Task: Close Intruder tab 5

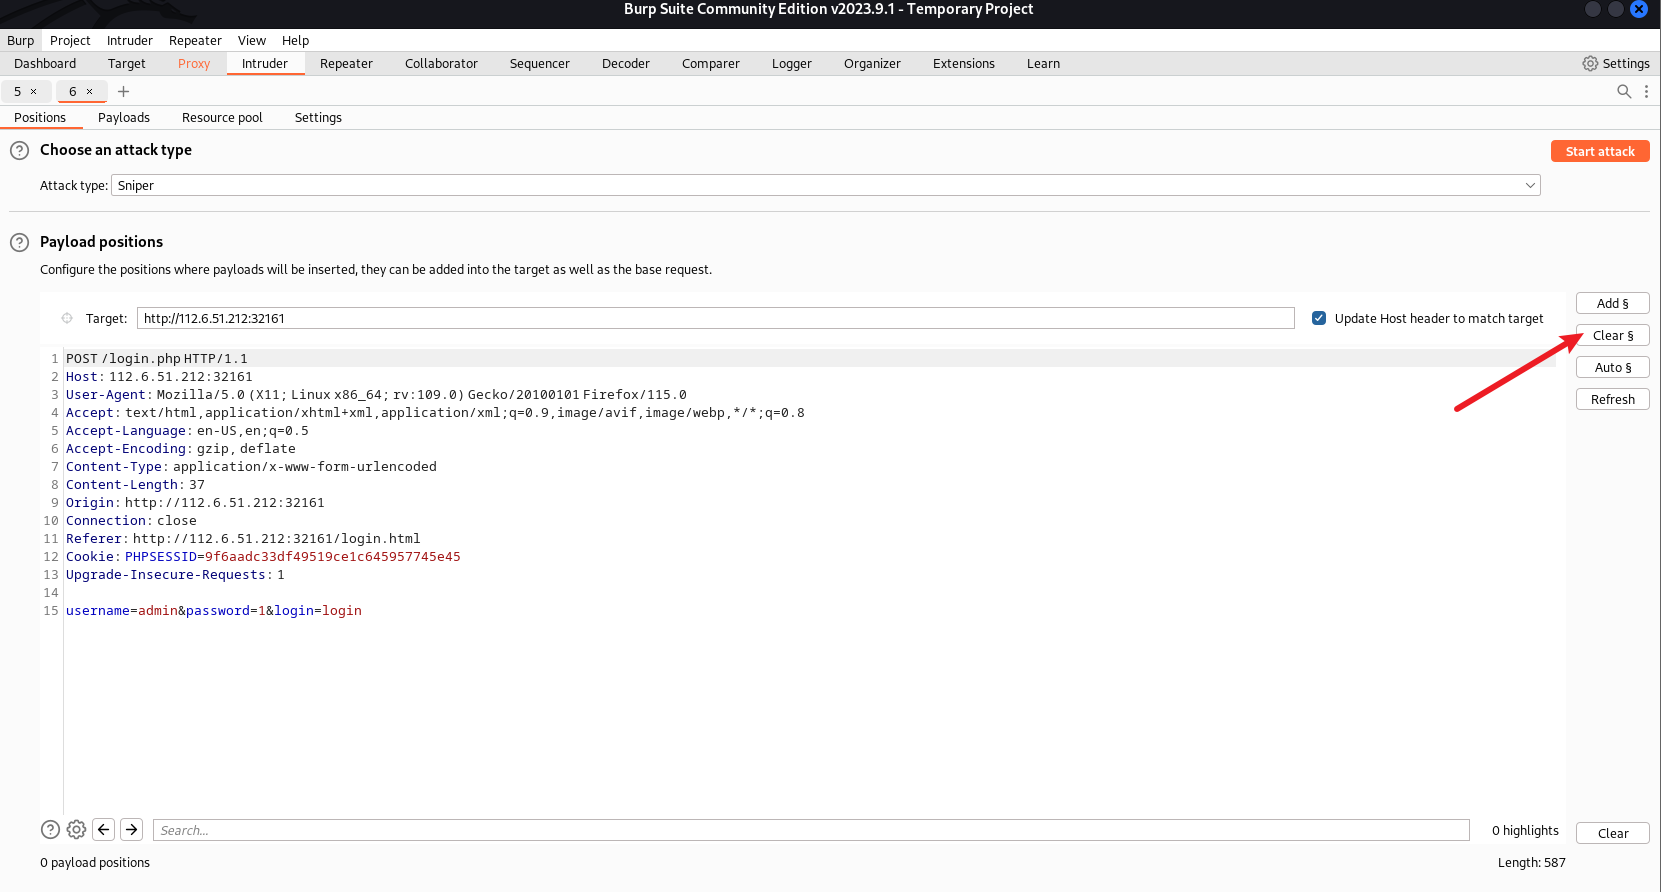Action: [33, 91]
